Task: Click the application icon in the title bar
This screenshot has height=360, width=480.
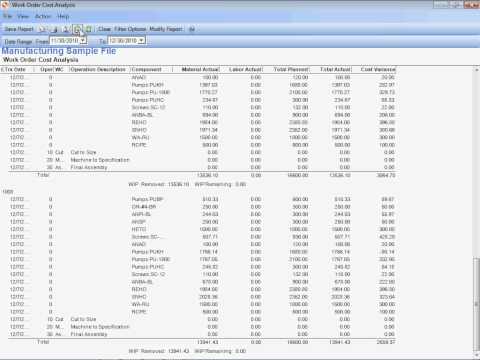Action: [x=5, y=5]
